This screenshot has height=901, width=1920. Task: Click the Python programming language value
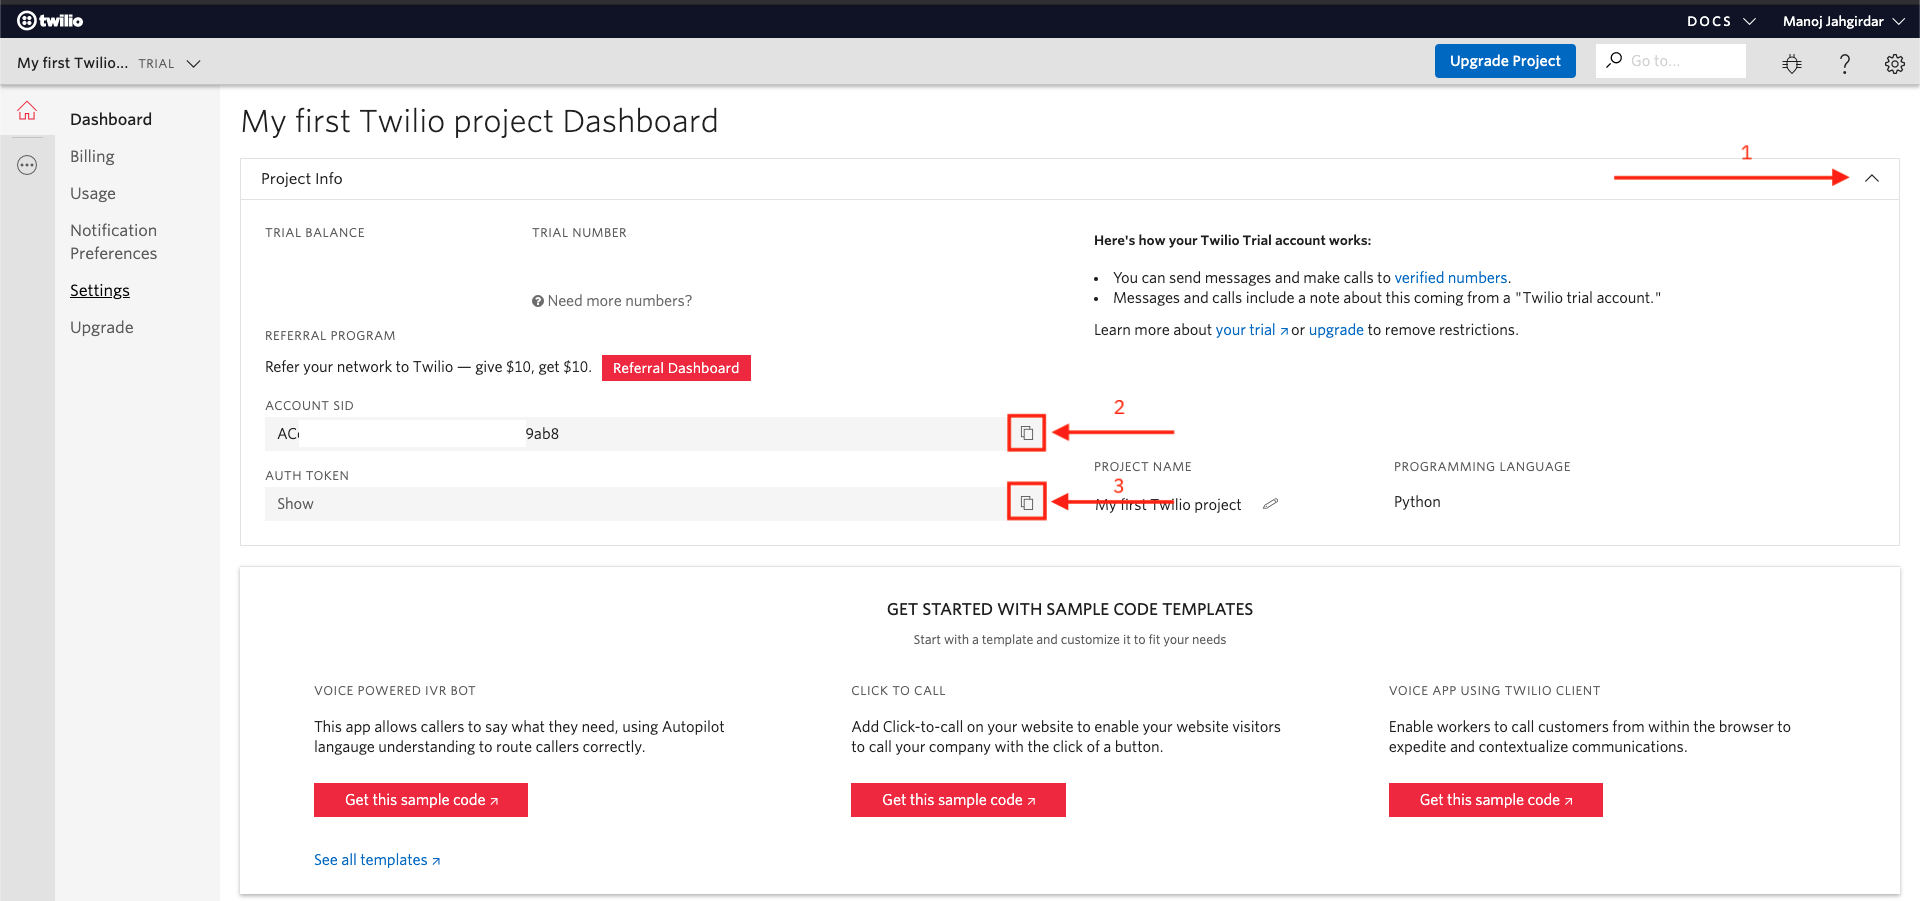tap(1417, 502)
